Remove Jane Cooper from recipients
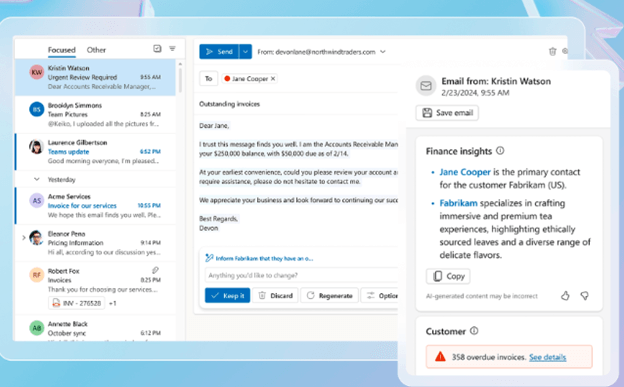This screenshot has width=624, height=387. click(x=273, y=78)
